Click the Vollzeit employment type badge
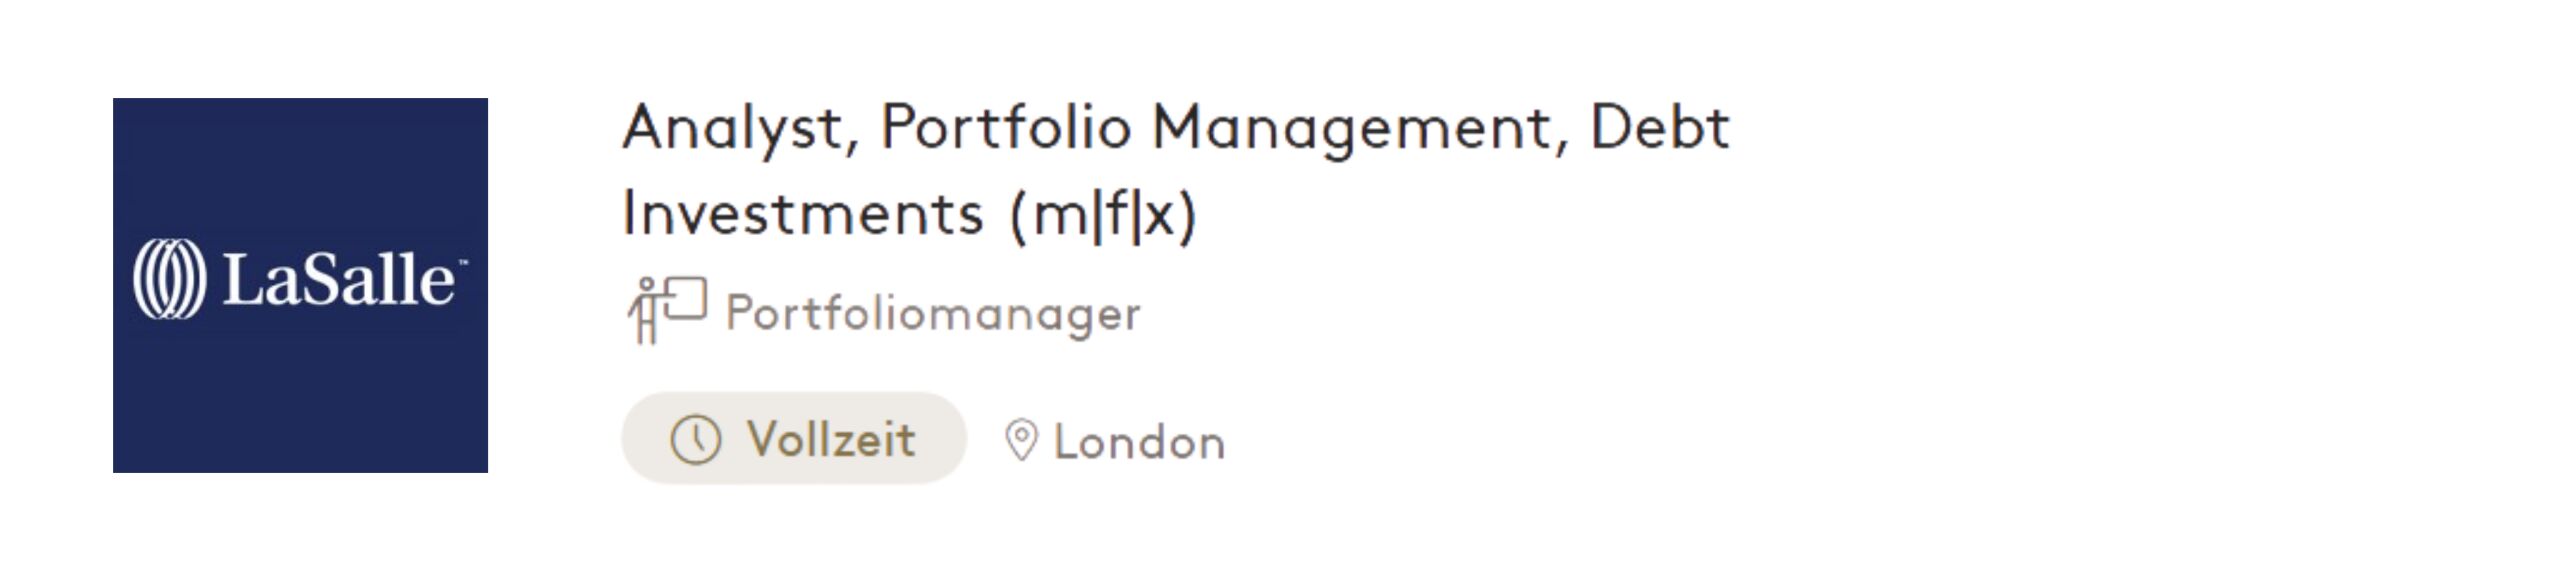The image size is (2560, 571). point(794,439)
